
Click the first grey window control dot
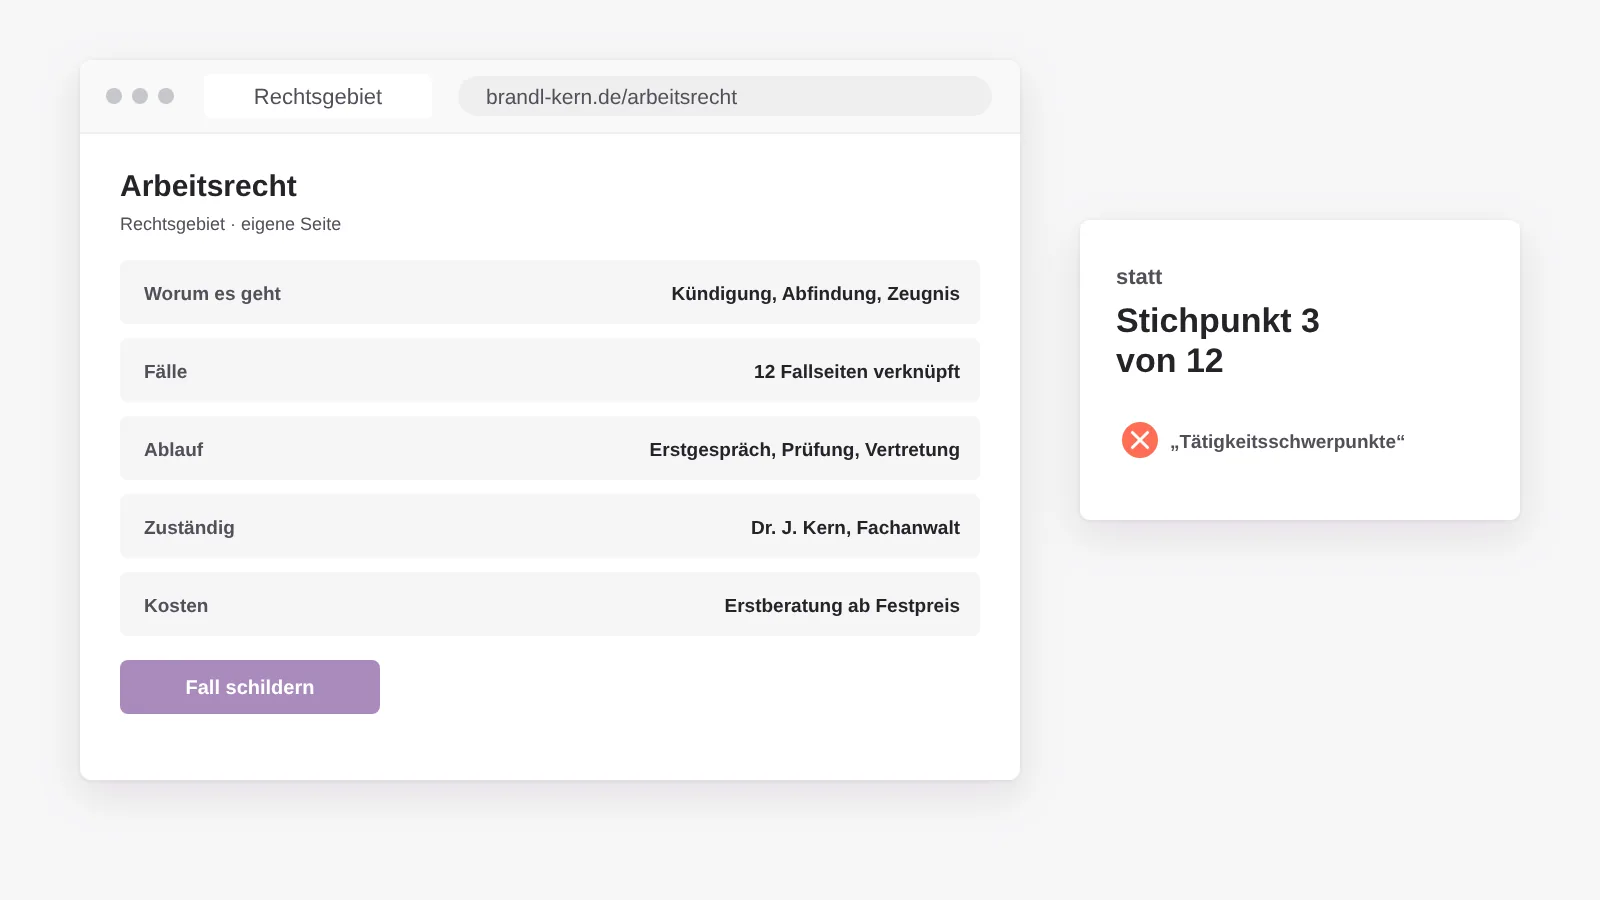click(x=114, y=96)
